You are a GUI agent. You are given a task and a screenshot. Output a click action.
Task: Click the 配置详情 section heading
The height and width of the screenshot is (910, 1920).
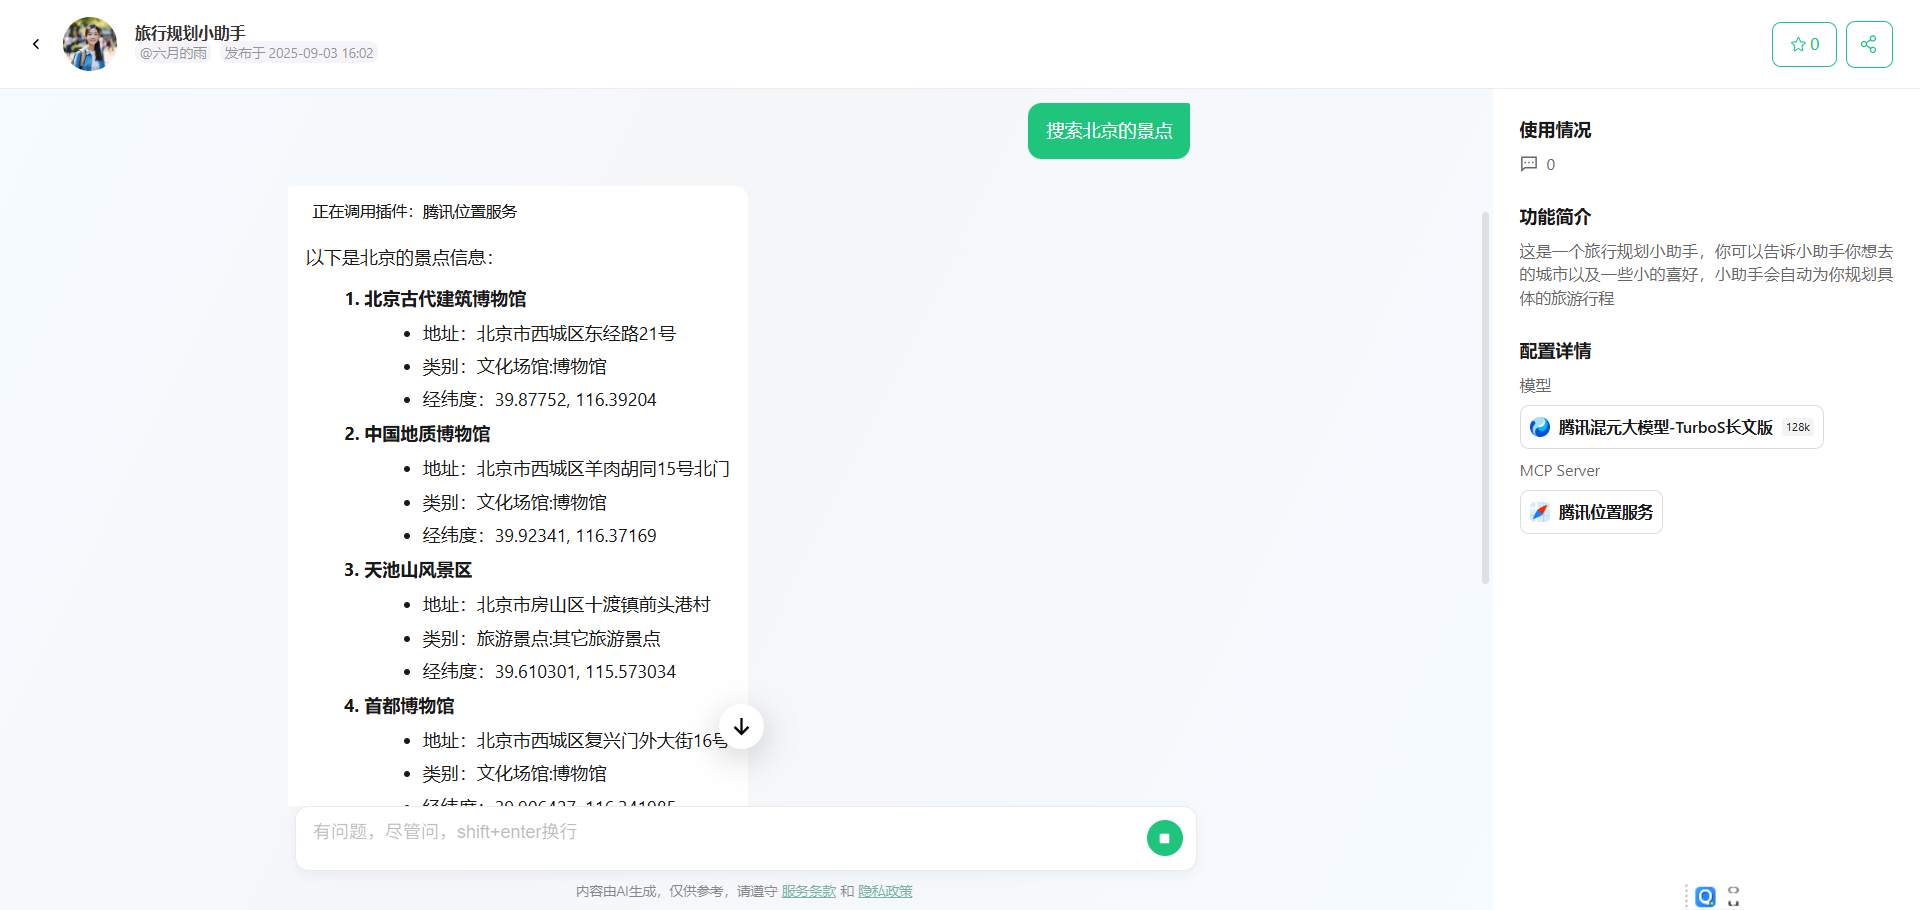[x=1555, y=351]
